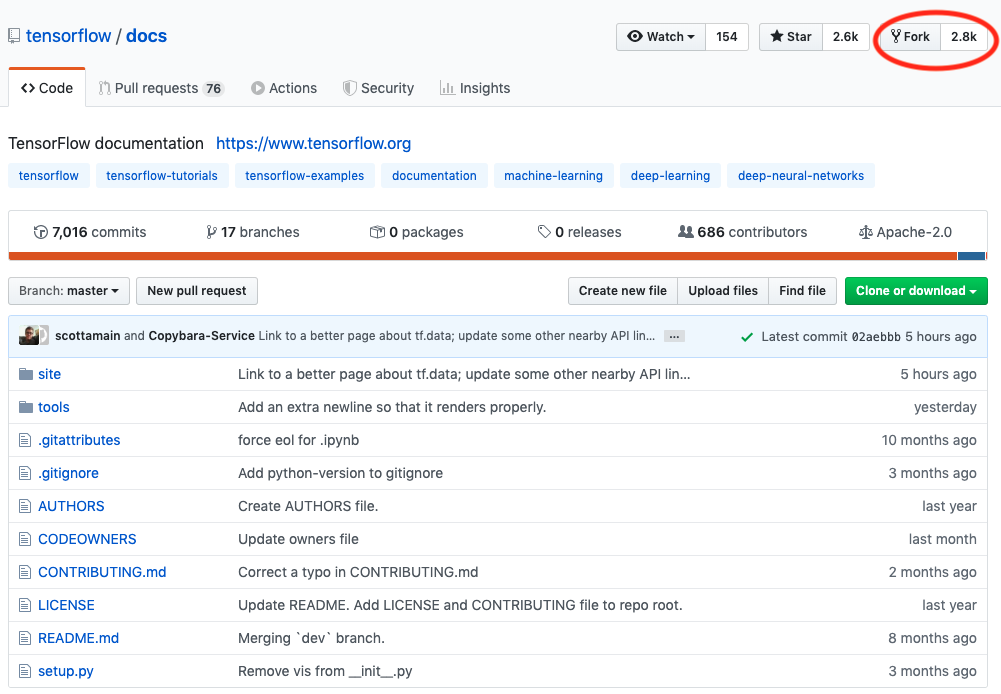Open the Branch: master dropdown
The height and width of the screenshot is (694, 1001).
[x=69, y=291]
